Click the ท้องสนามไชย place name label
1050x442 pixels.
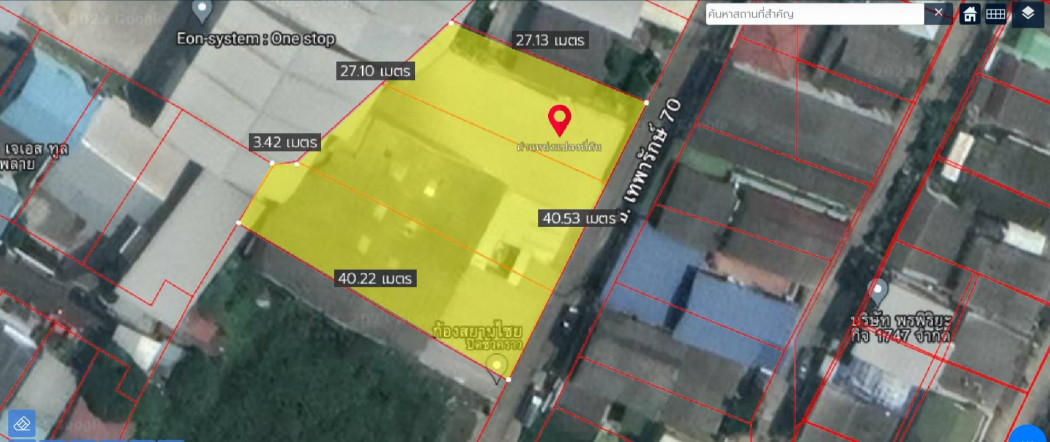coord(478,332)
